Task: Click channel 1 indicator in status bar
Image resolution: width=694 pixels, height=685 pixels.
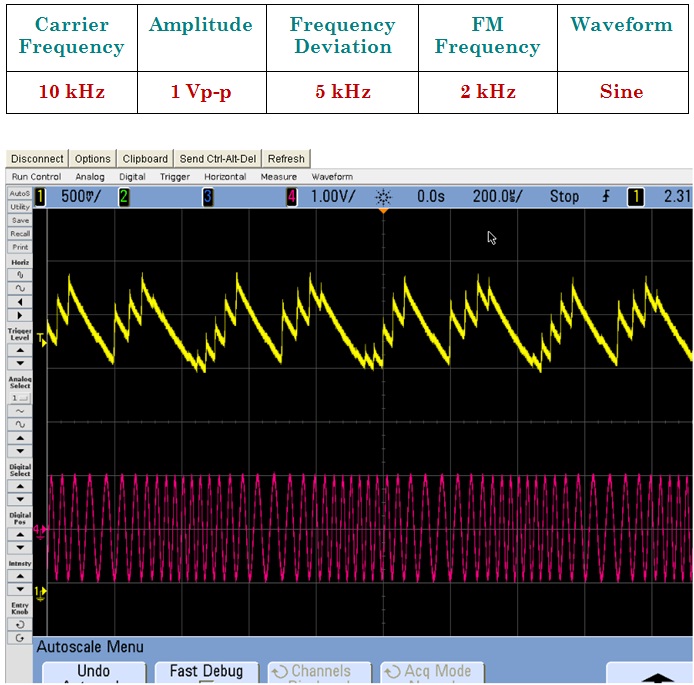Action: [x=40, y=196]
